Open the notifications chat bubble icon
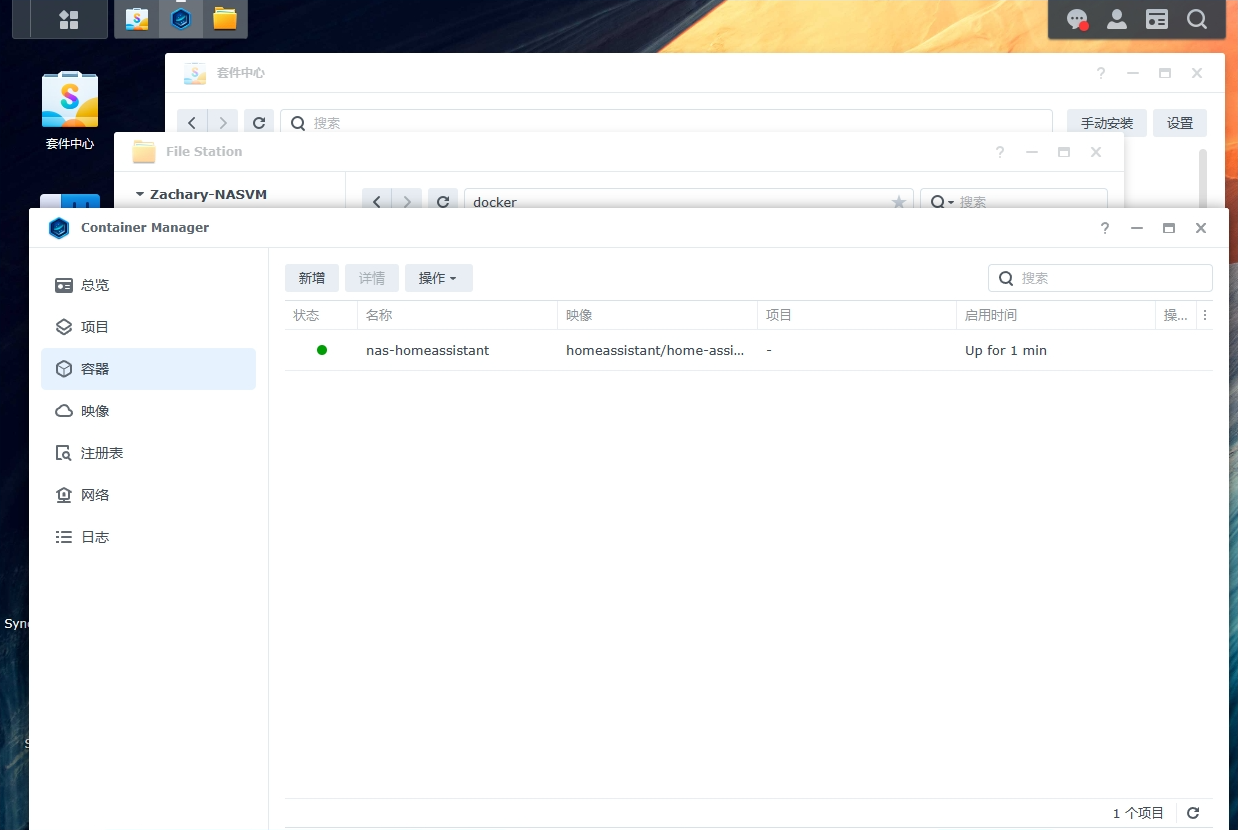The image size is (1238, 830). click(x=1077, y=19)
